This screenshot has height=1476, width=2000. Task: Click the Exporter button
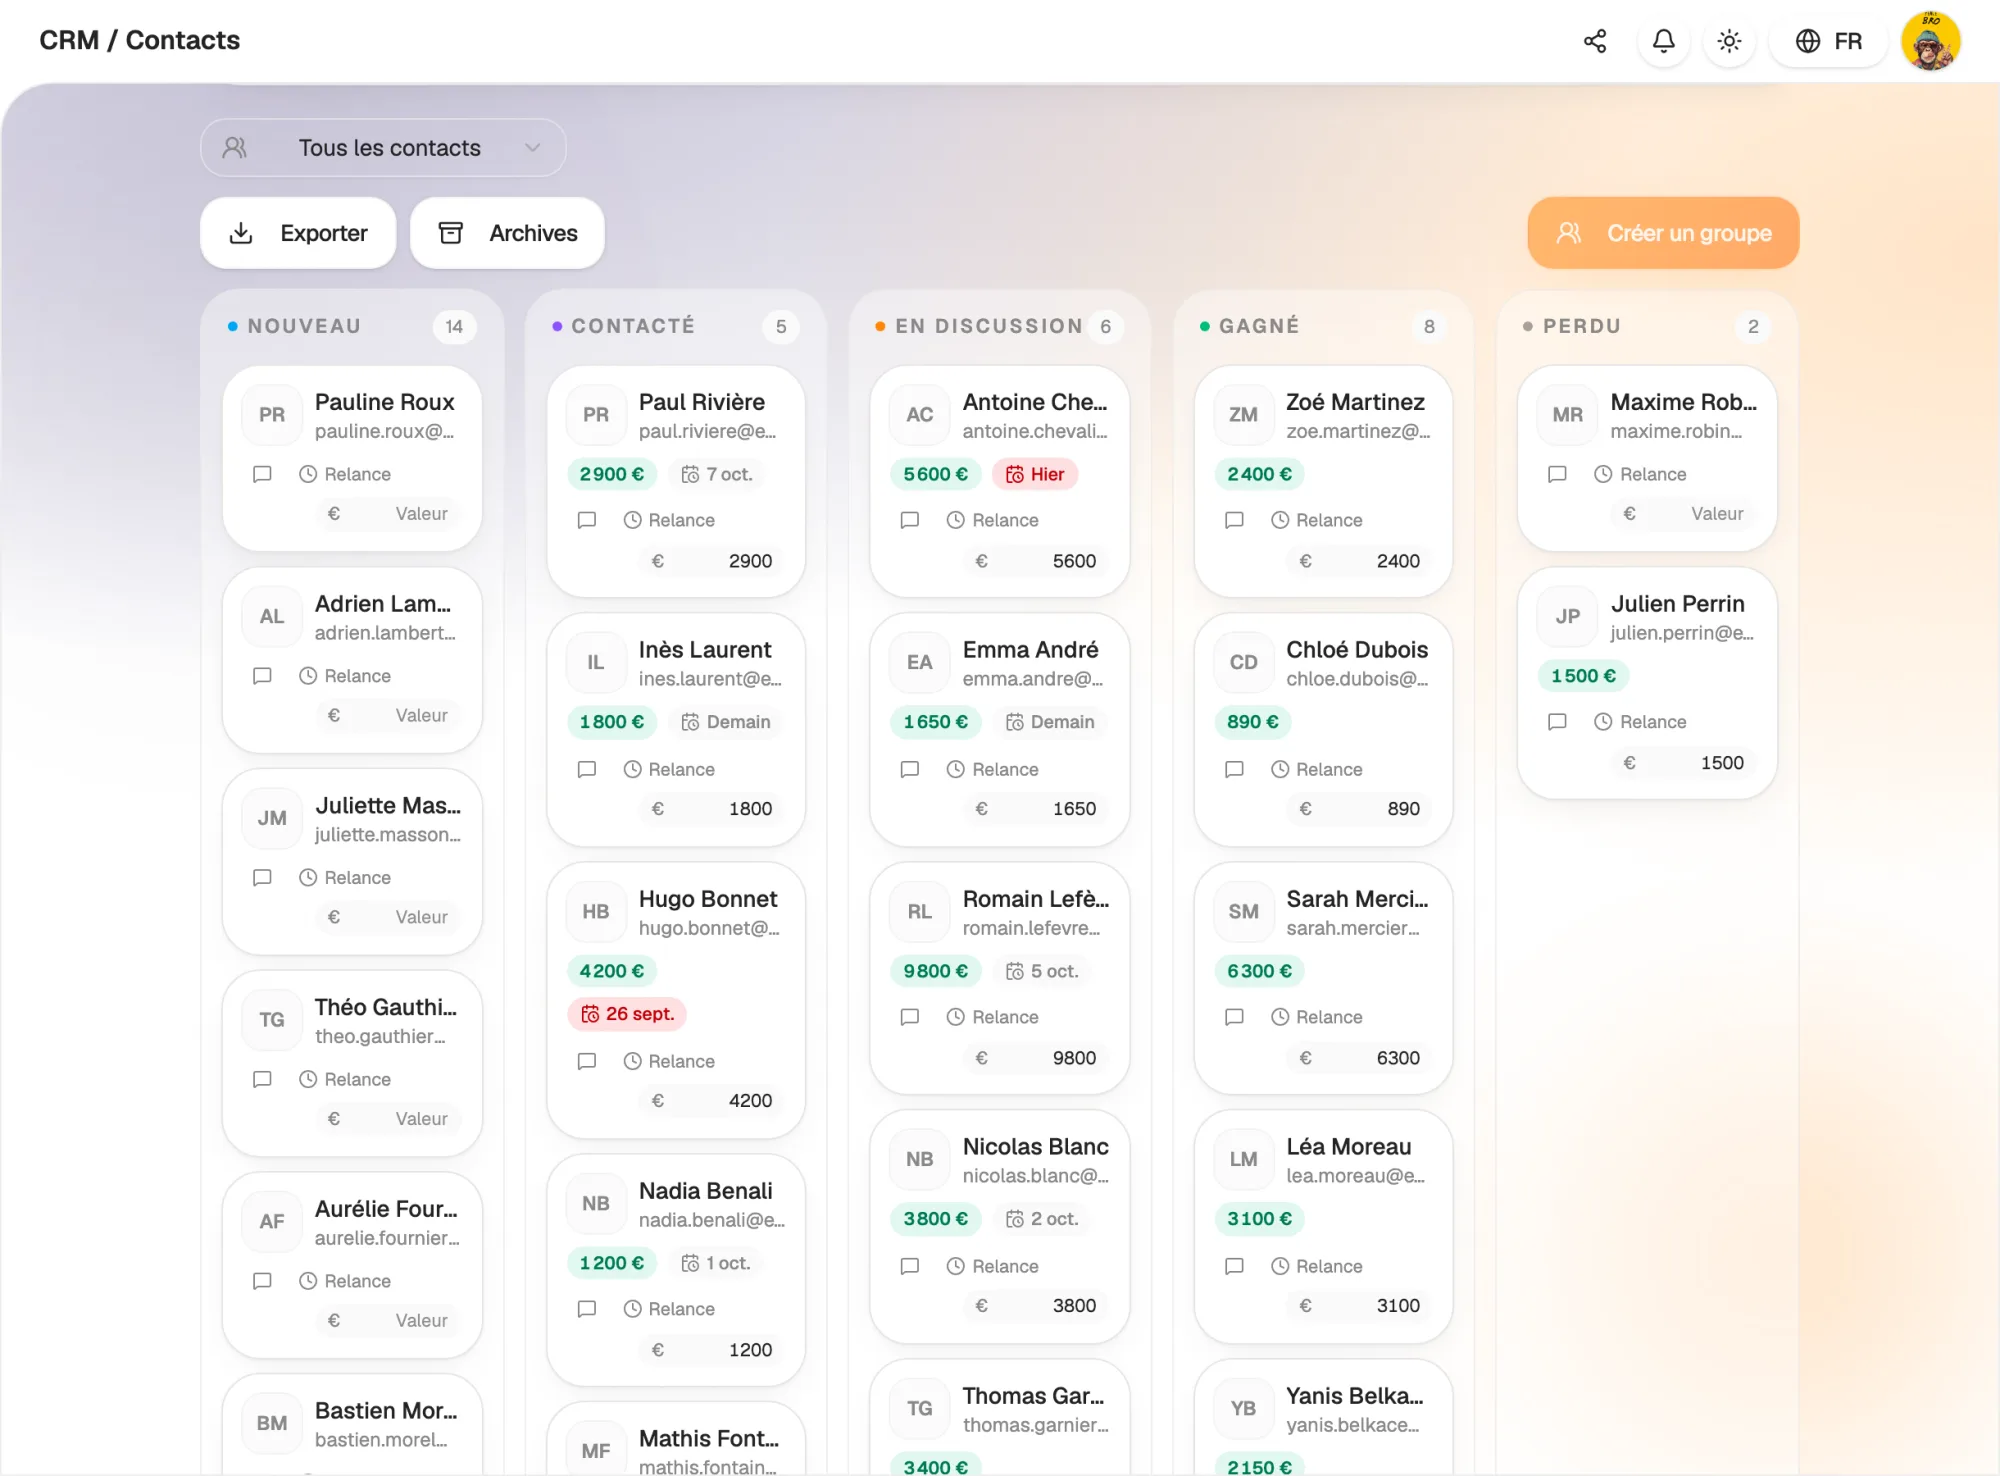(298, 233)
